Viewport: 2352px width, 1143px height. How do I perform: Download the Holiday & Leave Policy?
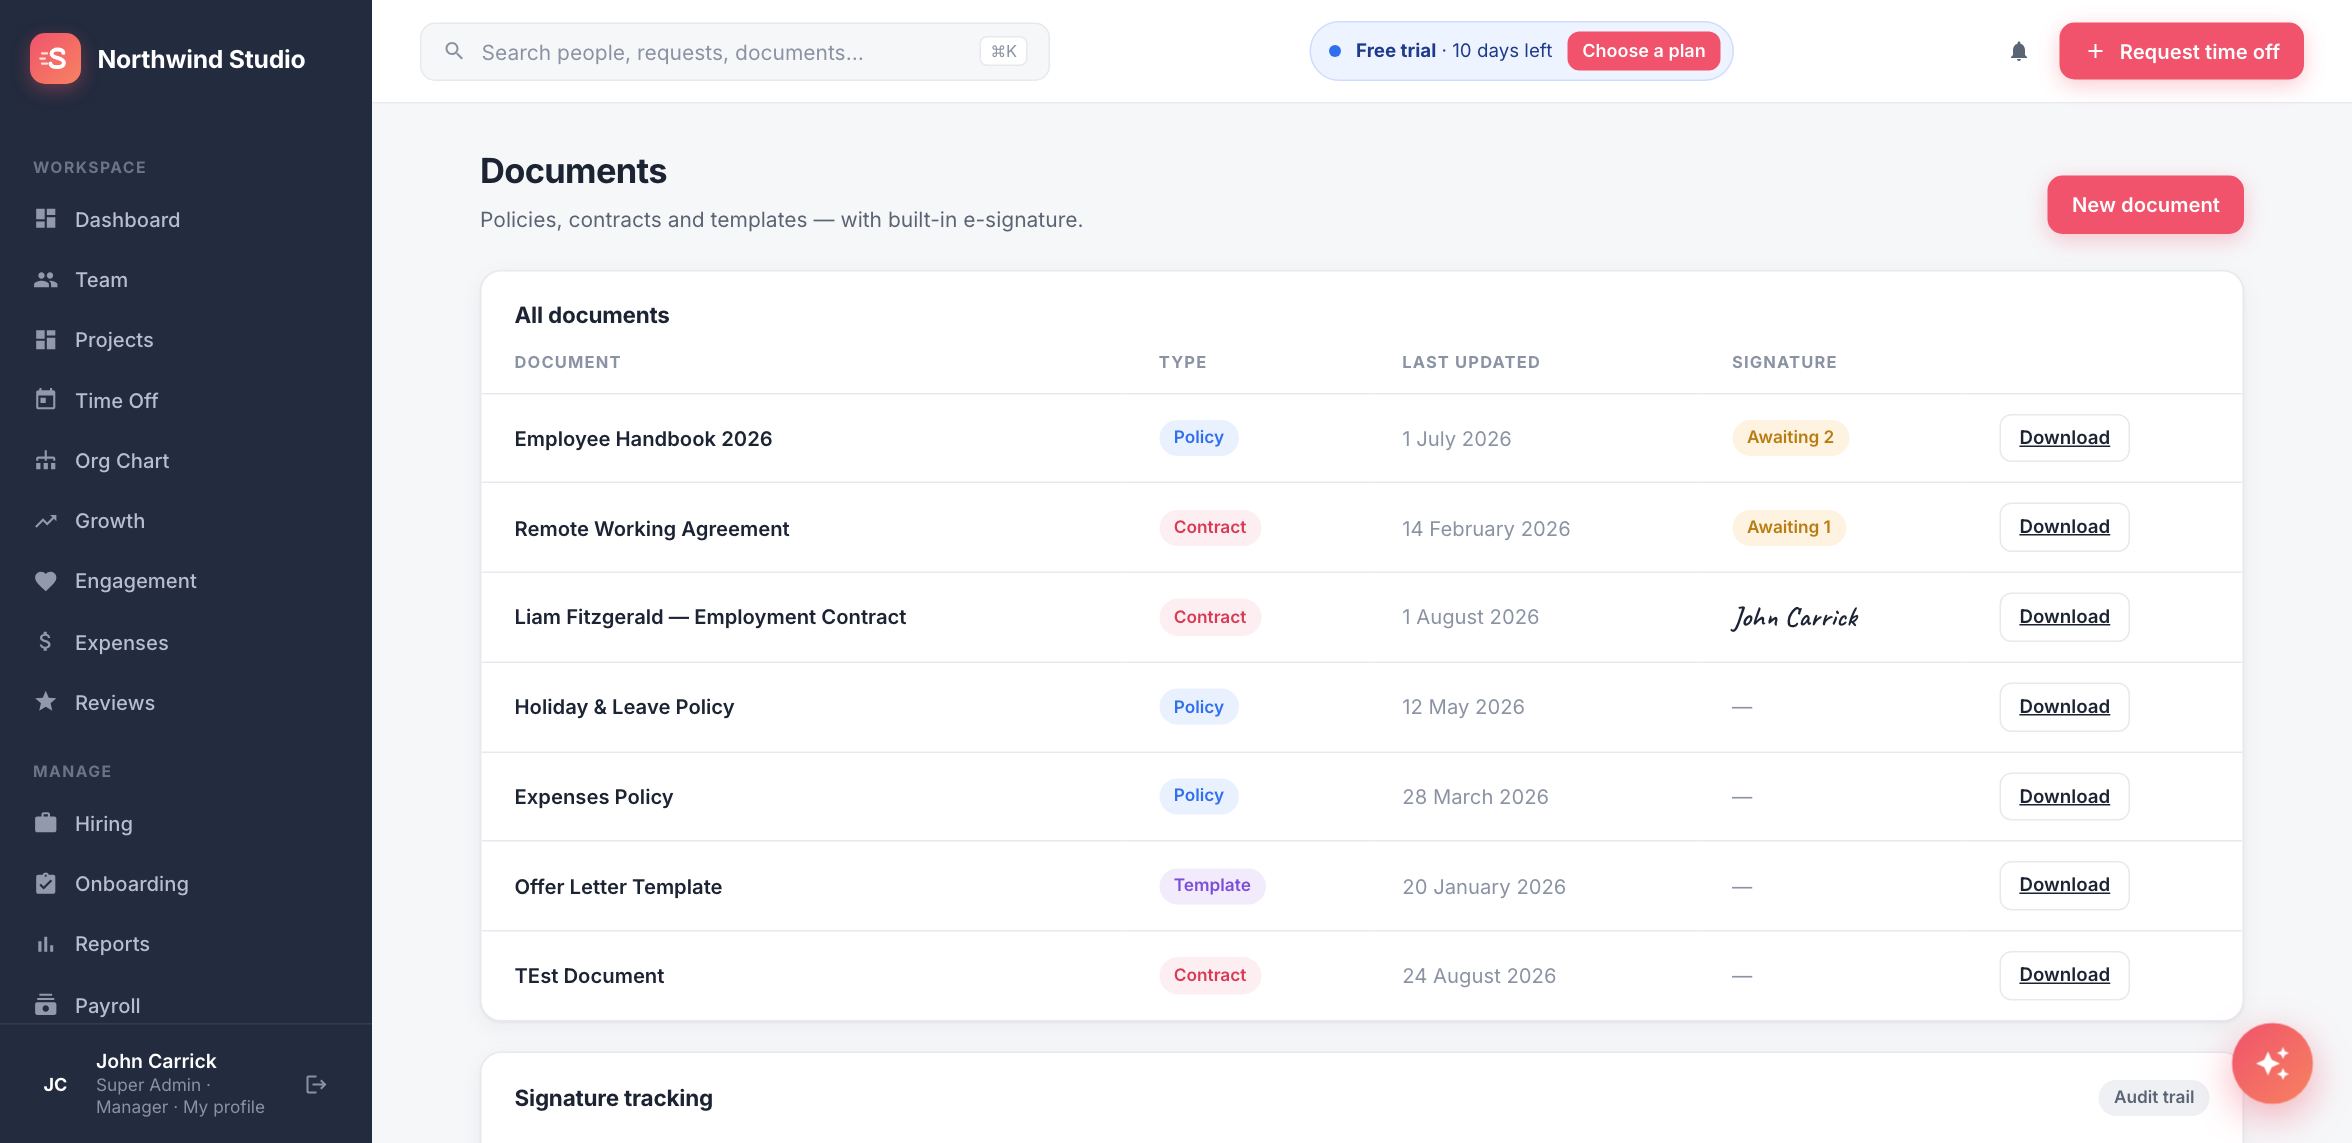2064,706
